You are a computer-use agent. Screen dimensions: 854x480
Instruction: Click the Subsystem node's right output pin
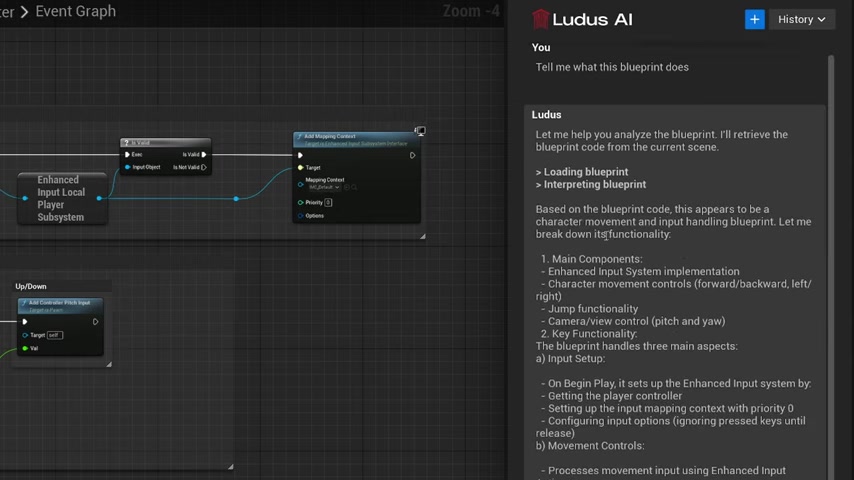(x=99, y=198)
